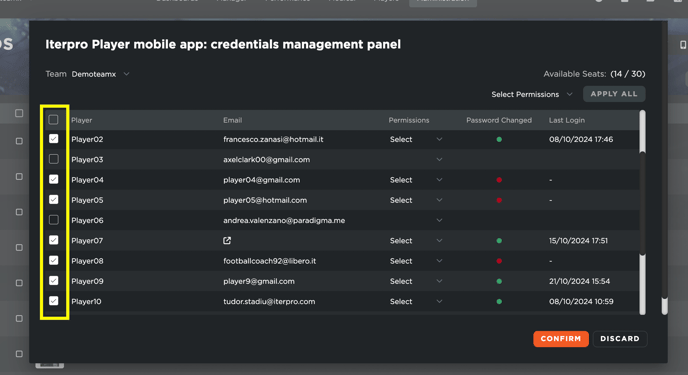Click the external link icon in Player07's email cell
This screenshot has height=375, width=688.
pos(227,240)
